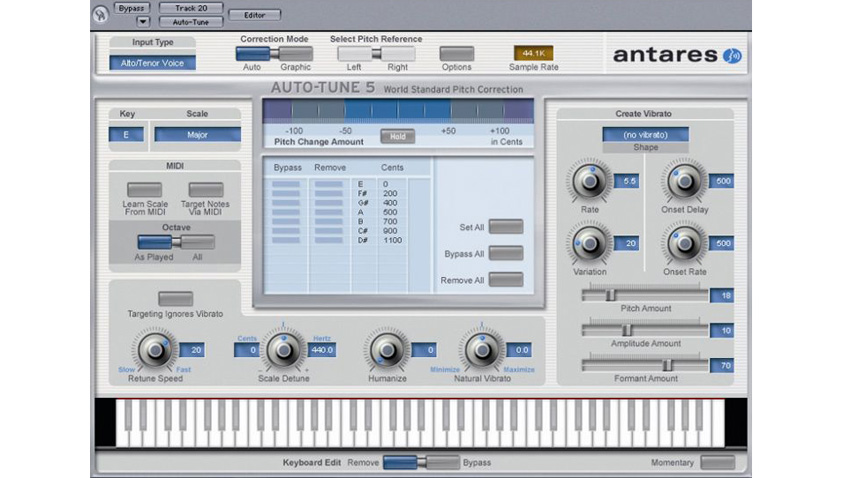Click the Retune Speed knob
Image resolution: width=850 pixels, height=478 pixels.
pos(155,351)
